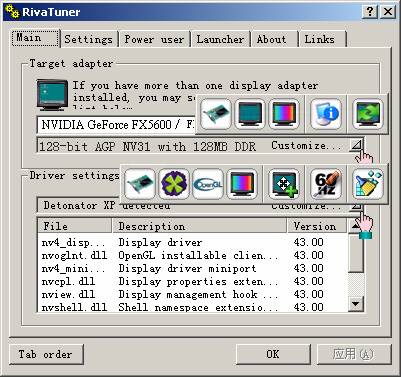Click the OpenGL installable client description
The image size is (401, 377).
(198, 255)
